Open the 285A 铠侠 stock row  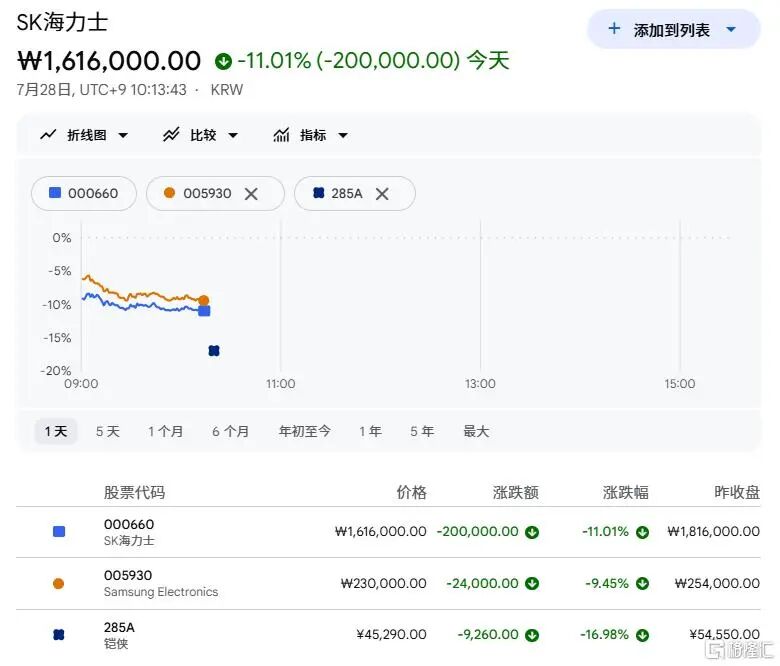pyautogui.click(x=388, y=635)
